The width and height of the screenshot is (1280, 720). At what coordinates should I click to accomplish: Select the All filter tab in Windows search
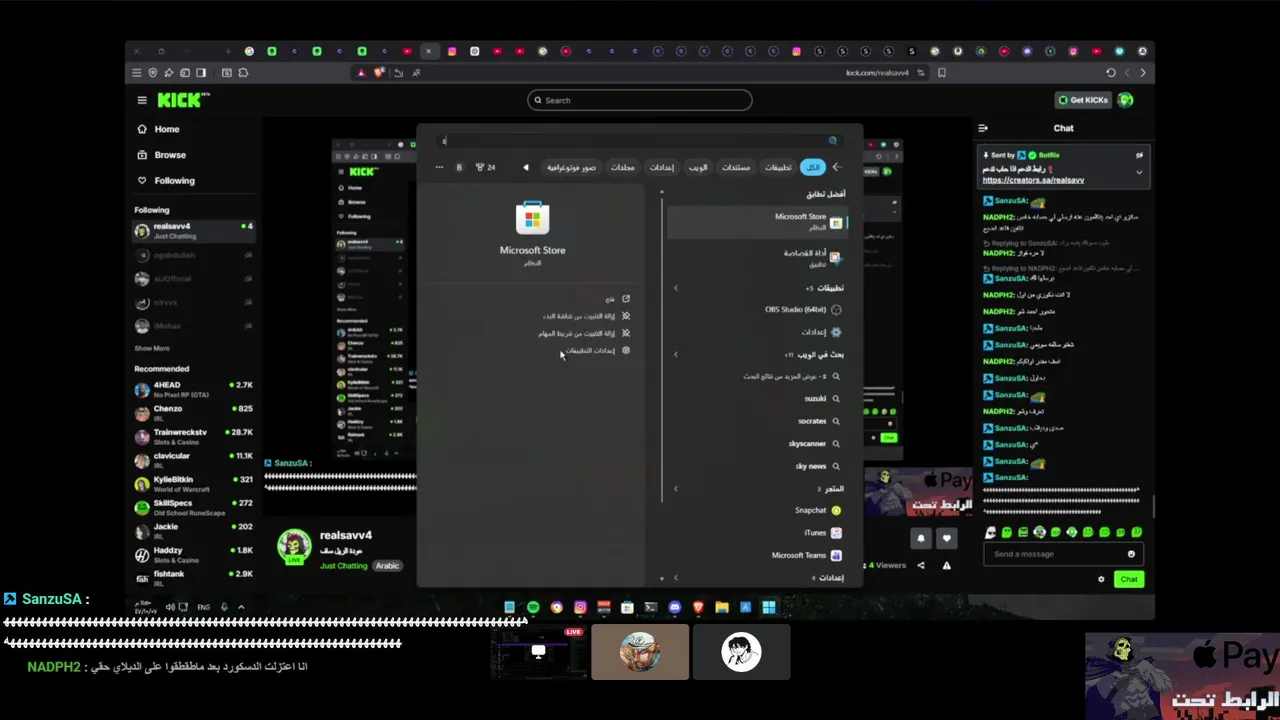pyautogui.click(x=813, y=167)
